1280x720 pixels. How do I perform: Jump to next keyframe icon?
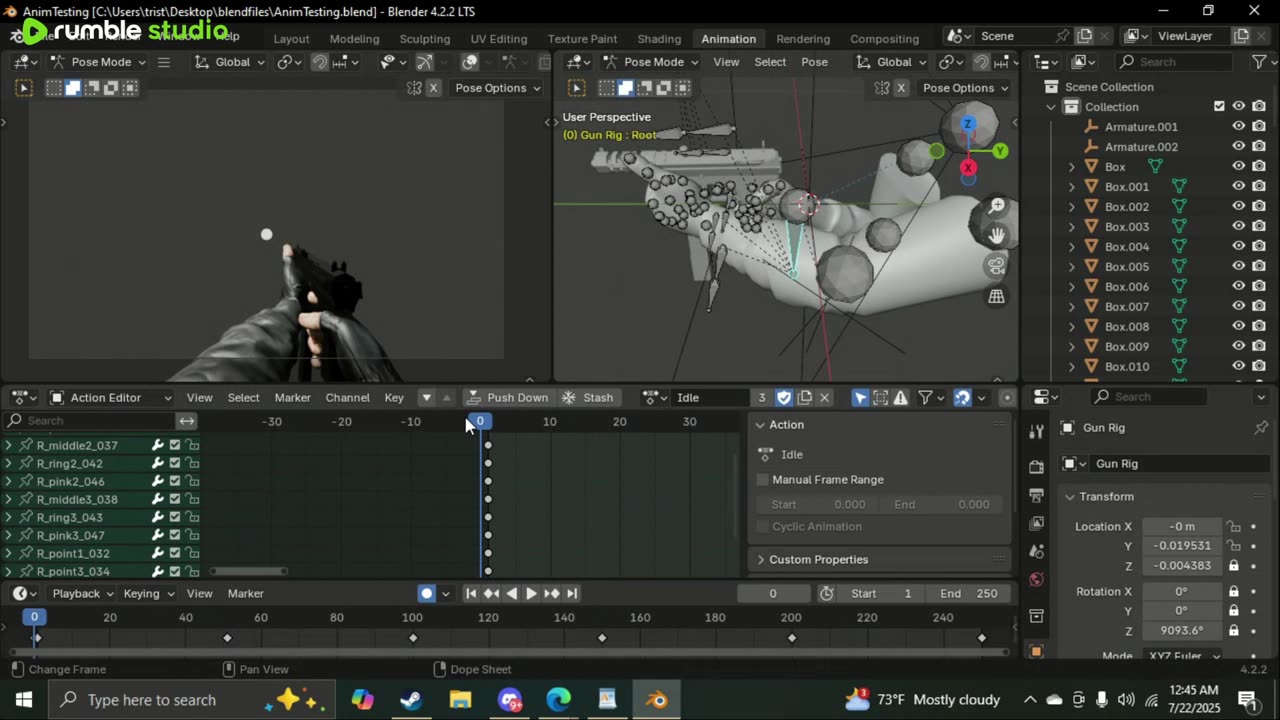[x=551, y=593]
